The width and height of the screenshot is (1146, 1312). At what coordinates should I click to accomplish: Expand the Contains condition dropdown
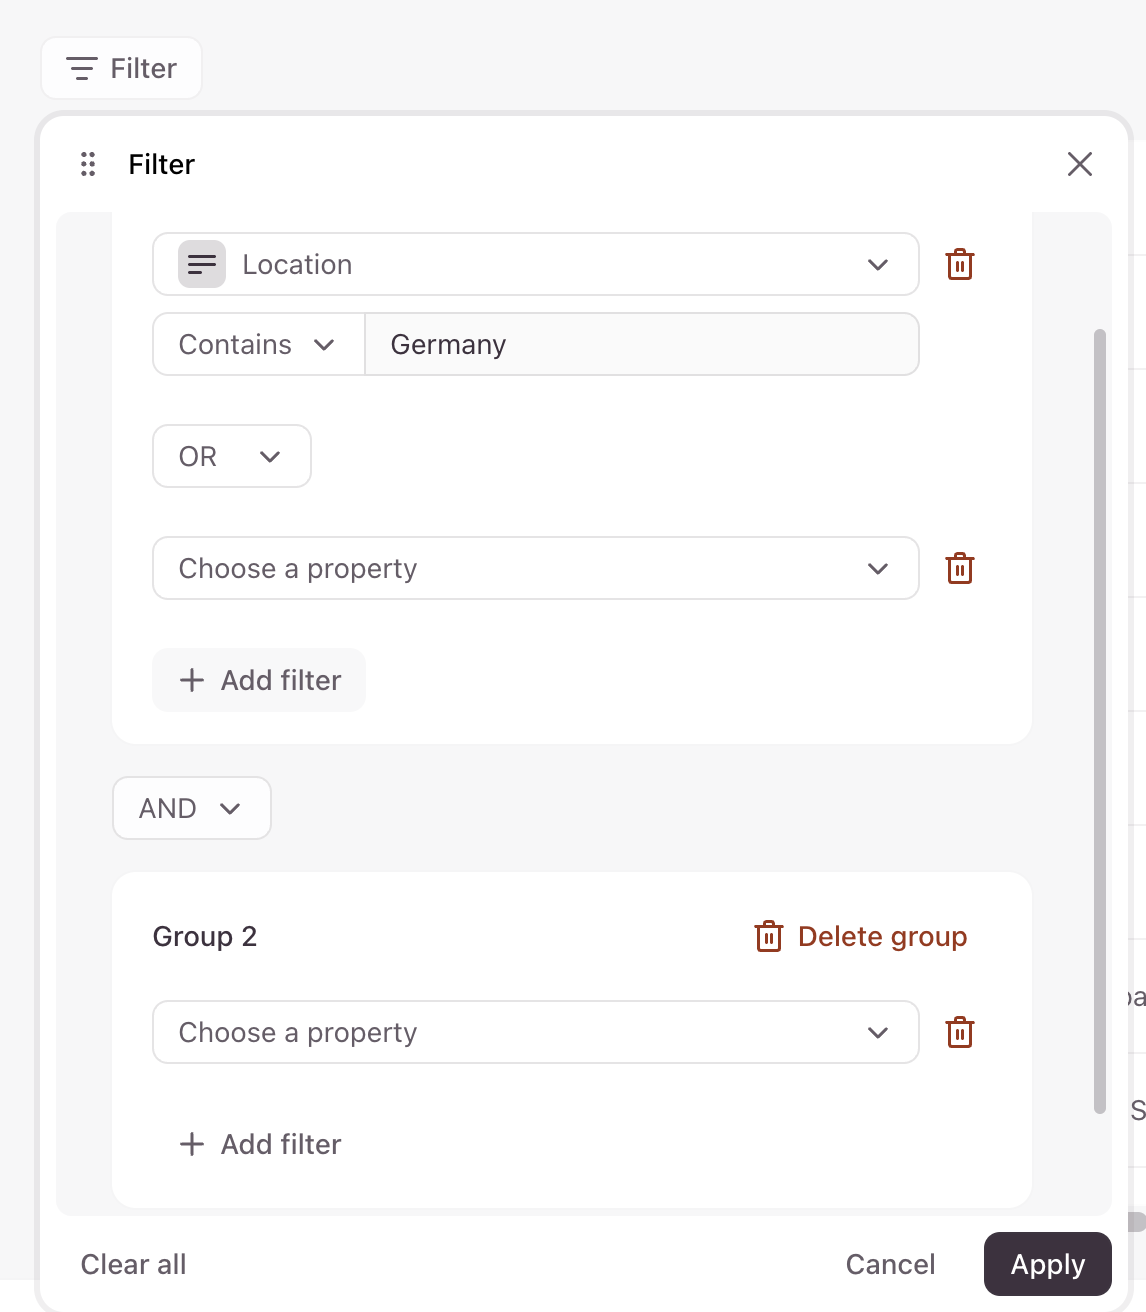pyautogui.click(x=258, y=345)
